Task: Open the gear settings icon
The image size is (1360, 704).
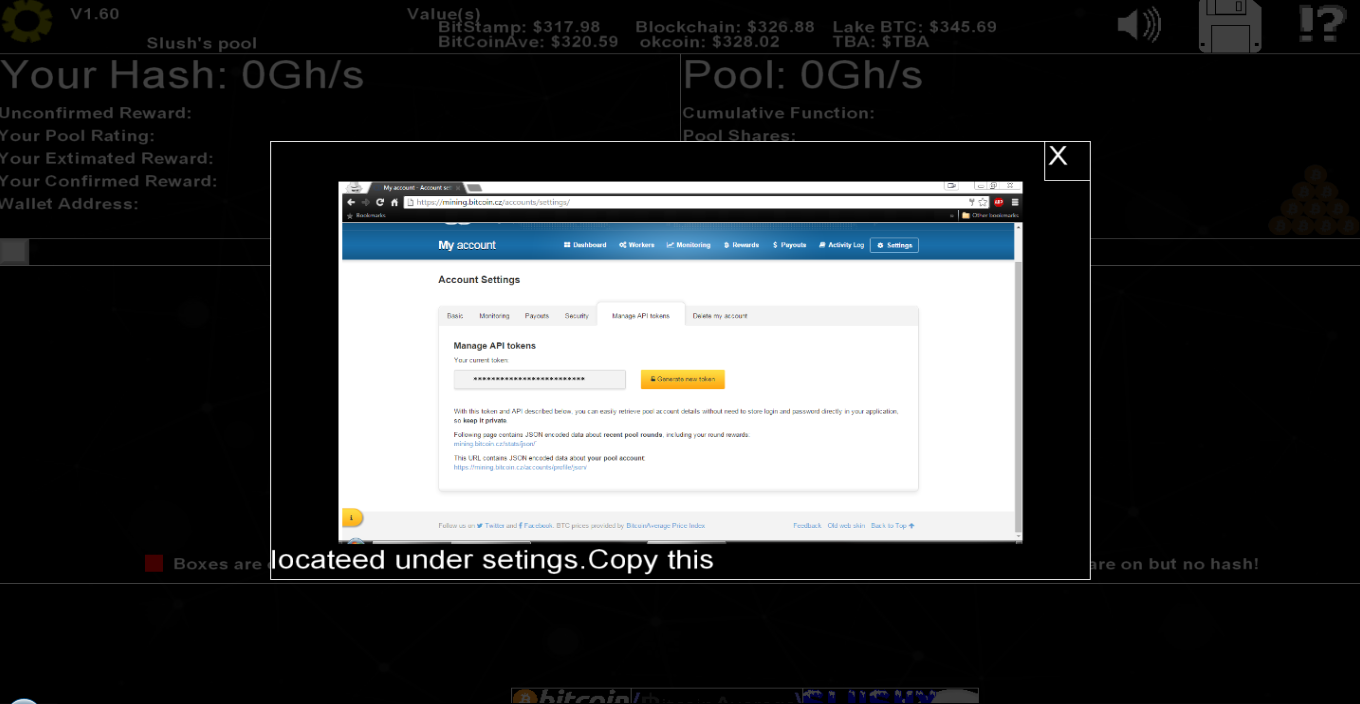Action: coord(26,19)
